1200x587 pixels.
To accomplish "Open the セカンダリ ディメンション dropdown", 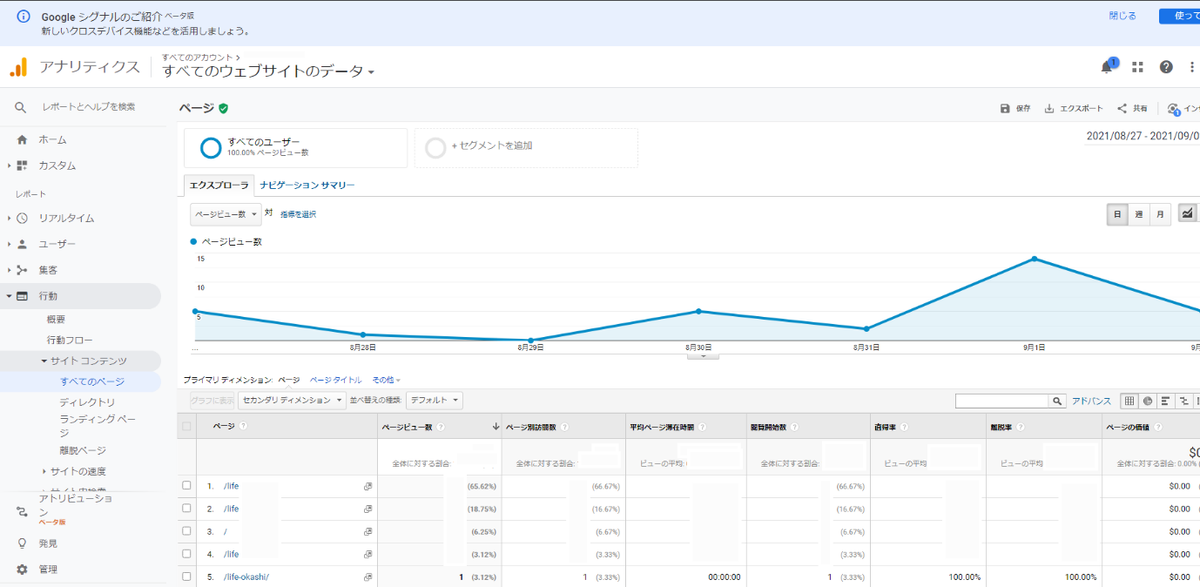I will (292, 400).
